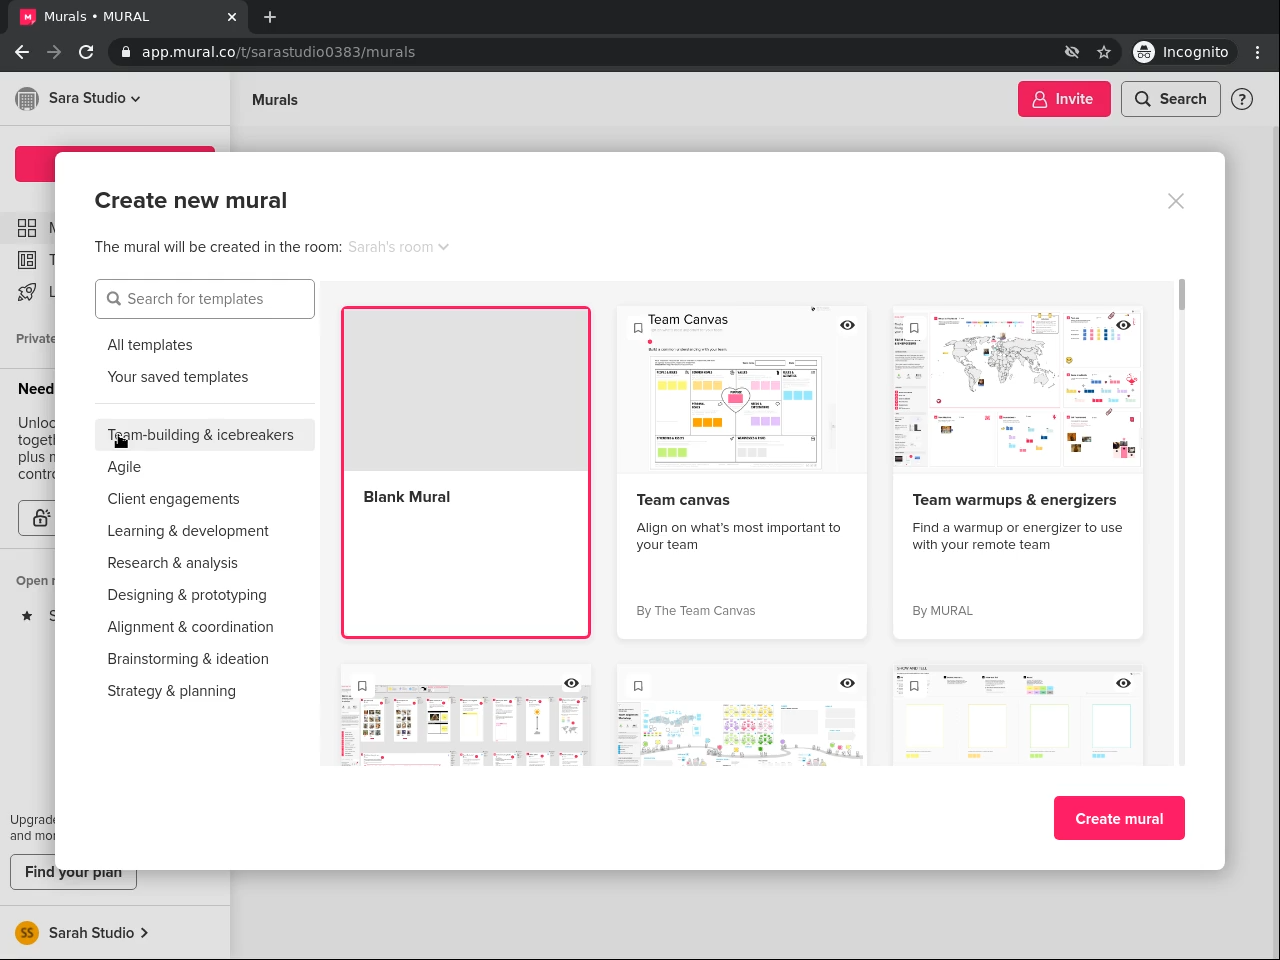Open a new browser tab
The width and height of the screenshot is (1280, 960).
[x=270, y=17]
